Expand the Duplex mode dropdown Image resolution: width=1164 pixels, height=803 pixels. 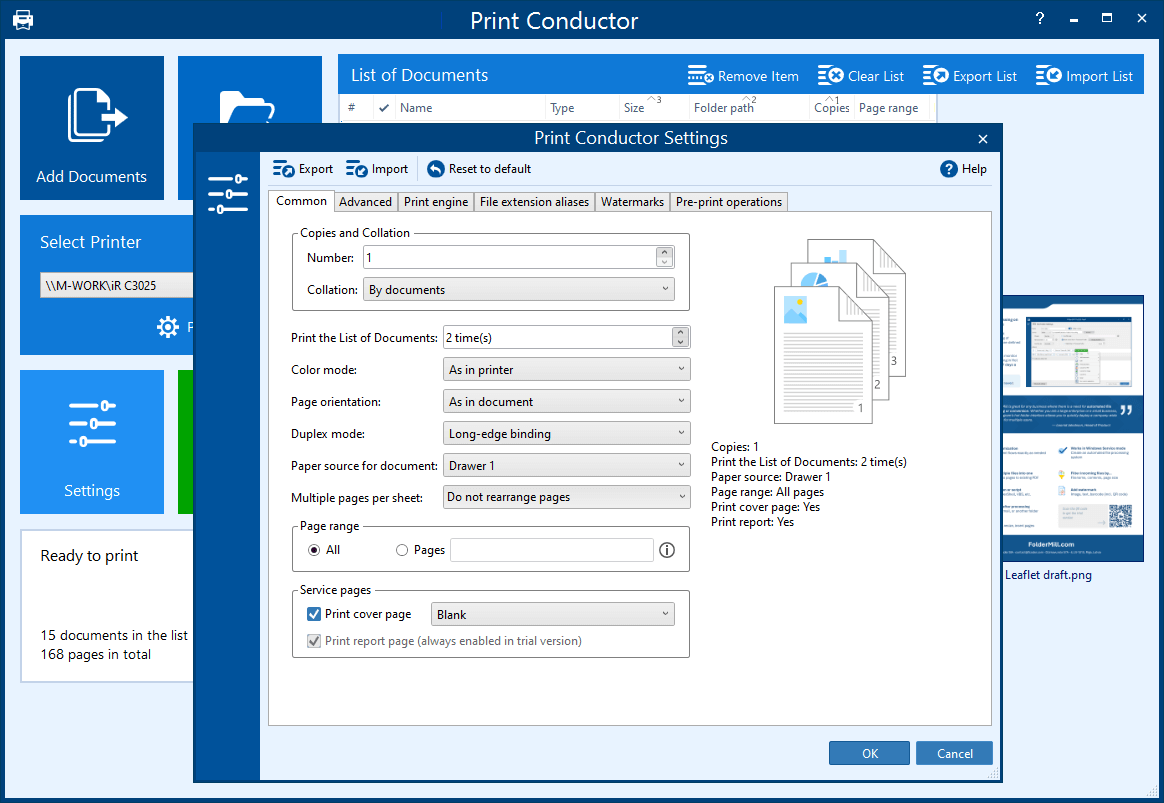coord(566,433)
